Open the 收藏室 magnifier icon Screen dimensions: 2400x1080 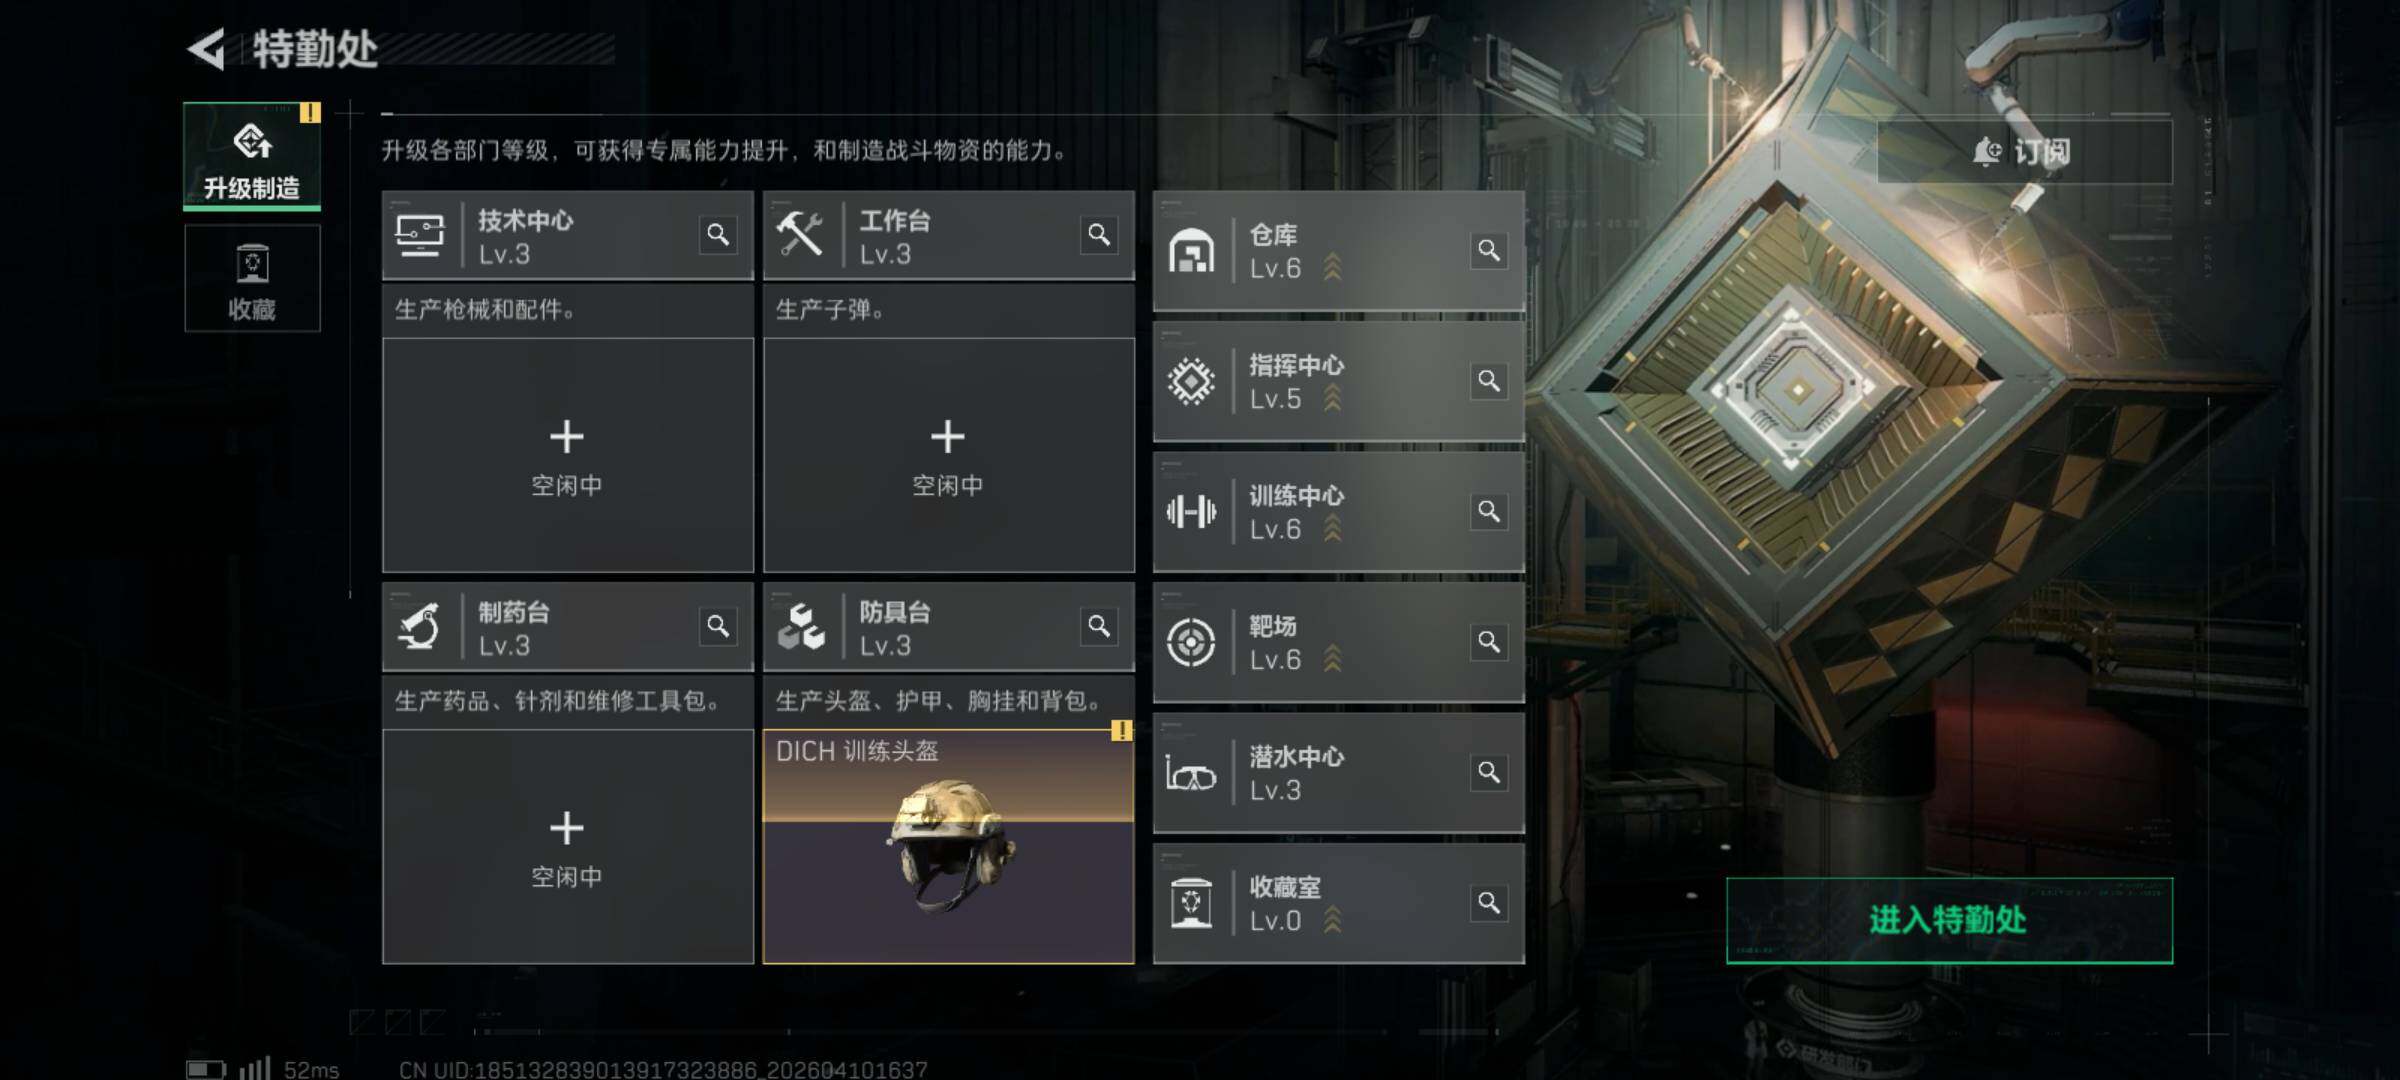click(x=1489, y=903)
